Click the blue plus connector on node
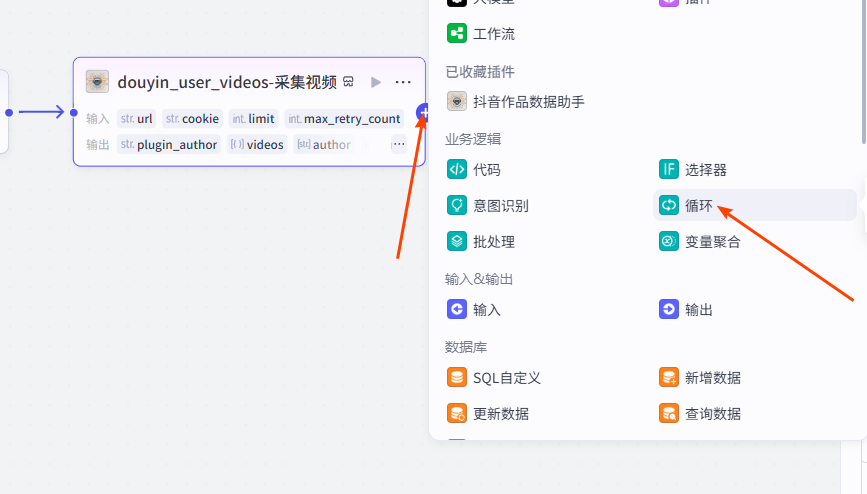 coord(422,112)
